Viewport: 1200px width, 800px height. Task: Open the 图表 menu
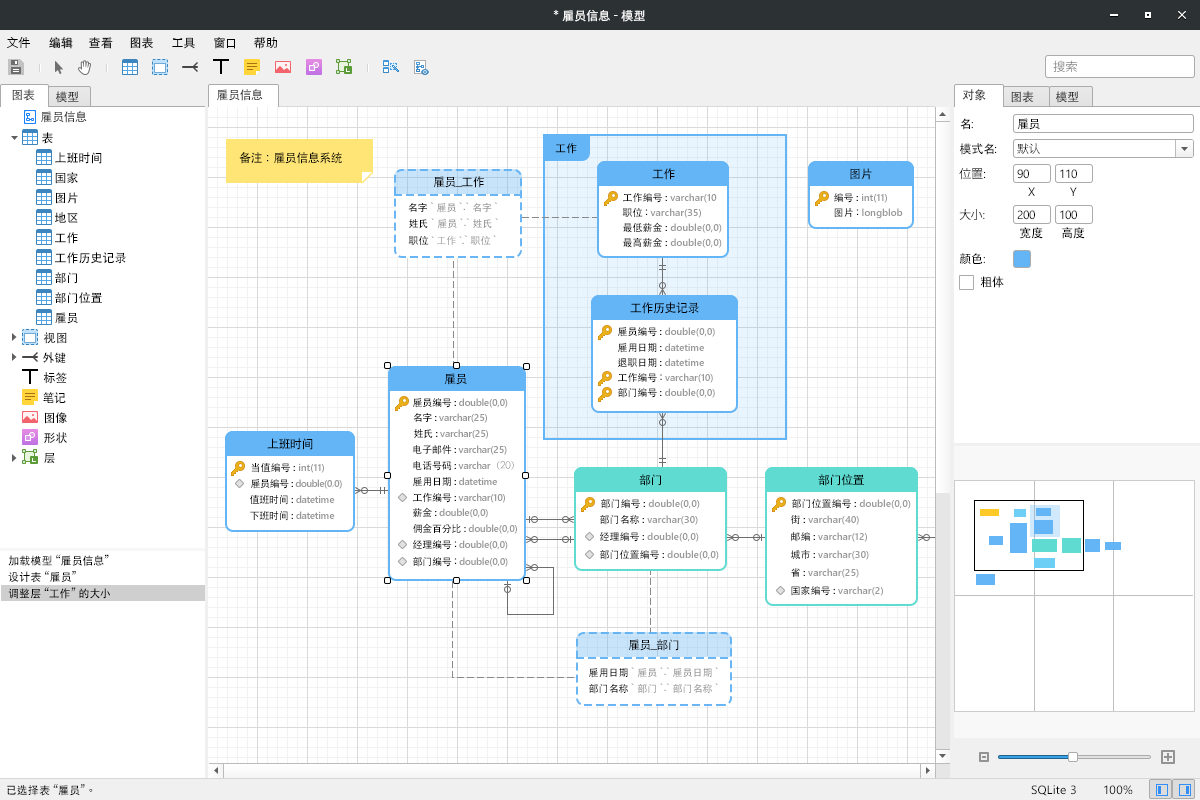point(142,43)
